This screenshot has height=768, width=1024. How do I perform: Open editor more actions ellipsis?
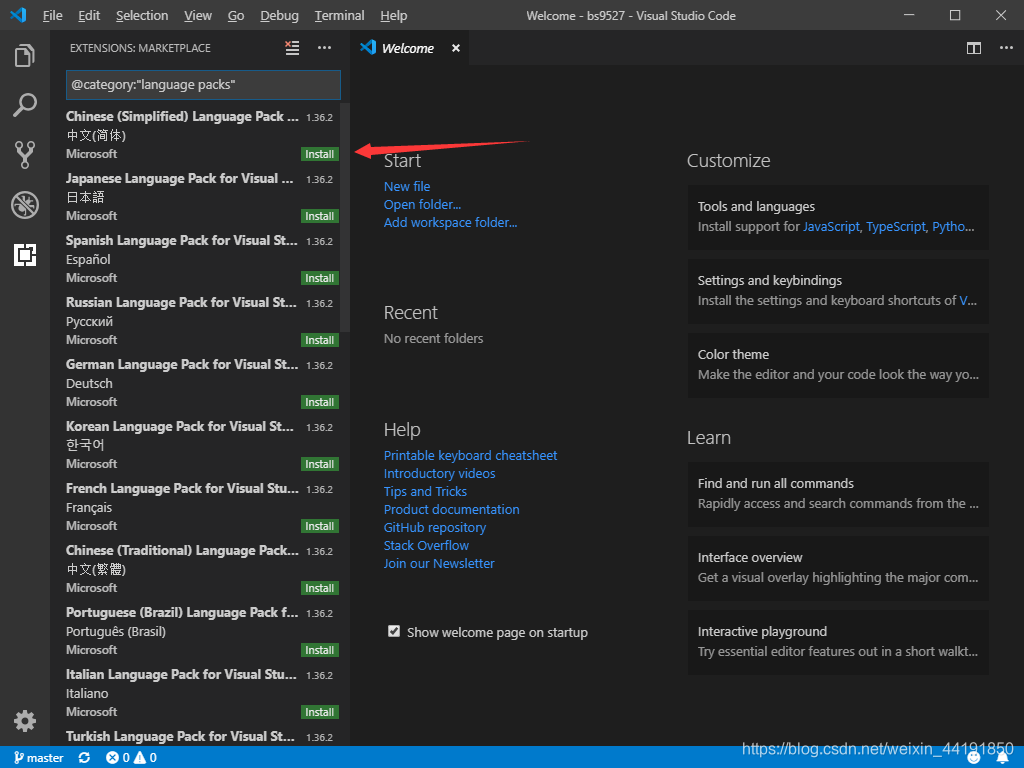coord(1006,48)
